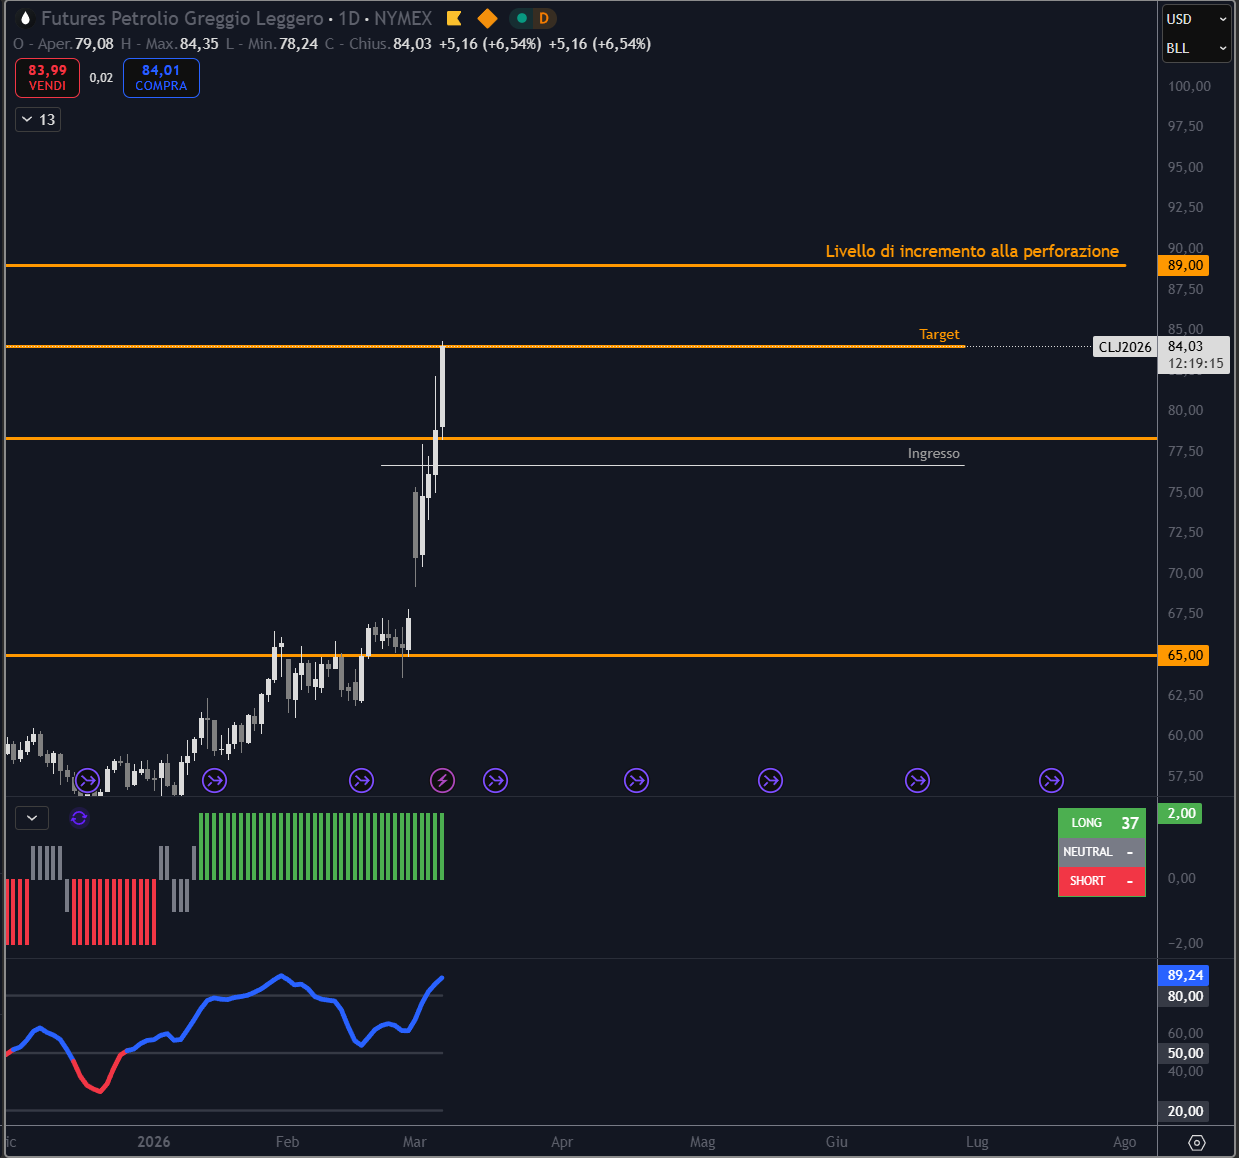Click the symbol title Futures Petrolio Greggio Leggero
Screen dimensions: 1239x1158
pos(182,18)
